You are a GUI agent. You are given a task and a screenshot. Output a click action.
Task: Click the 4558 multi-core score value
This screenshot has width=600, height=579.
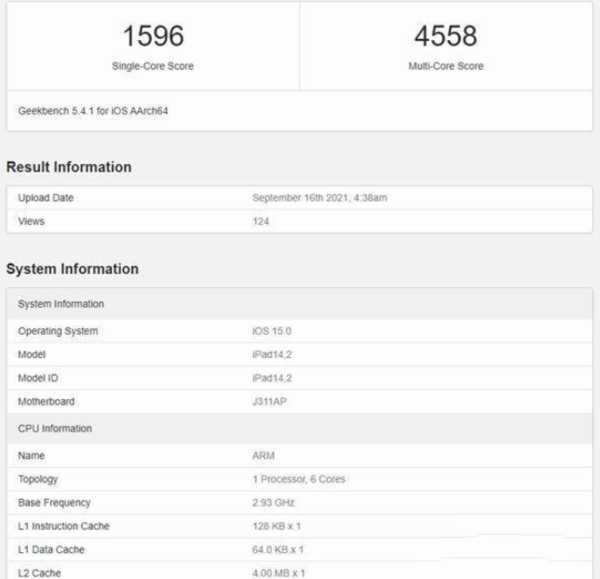click(448, 36)
